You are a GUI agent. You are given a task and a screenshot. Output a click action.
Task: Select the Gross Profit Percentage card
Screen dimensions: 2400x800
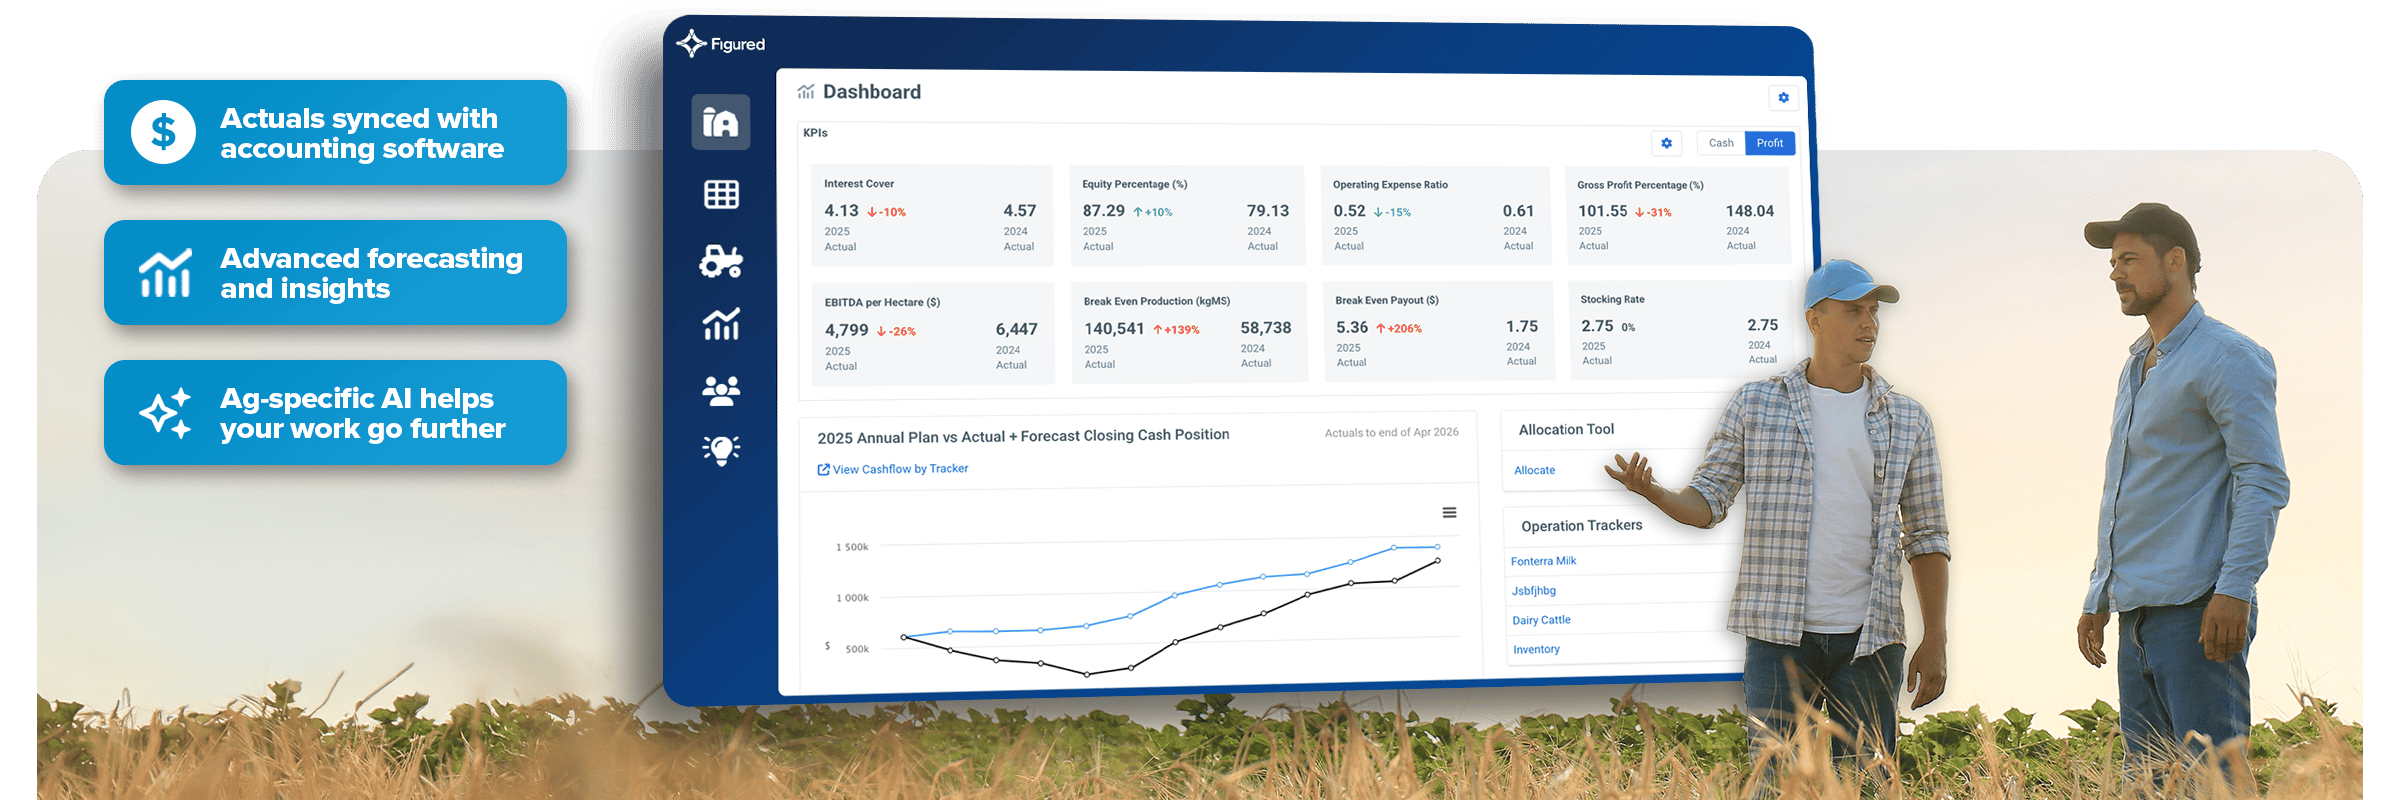pos(1677,215)
